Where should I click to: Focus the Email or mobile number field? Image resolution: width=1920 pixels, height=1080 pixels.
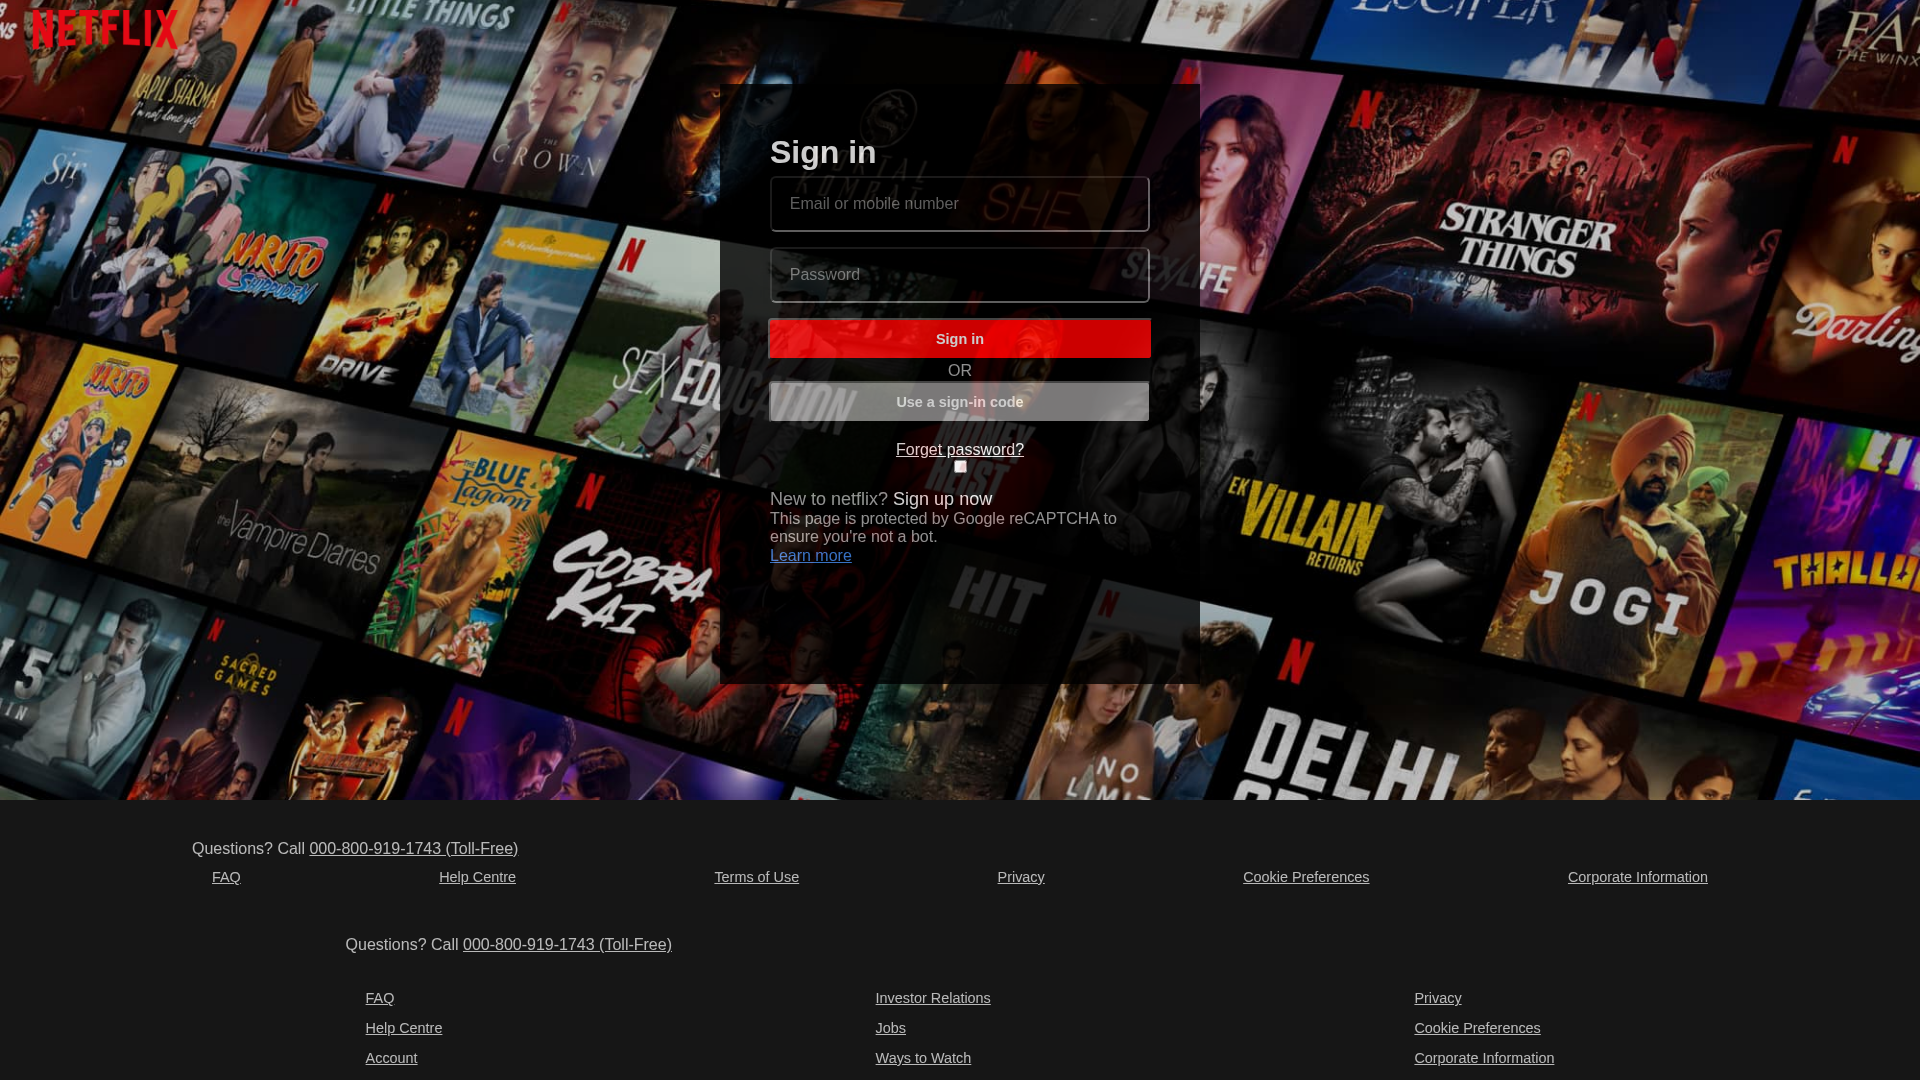pos(960,204)
